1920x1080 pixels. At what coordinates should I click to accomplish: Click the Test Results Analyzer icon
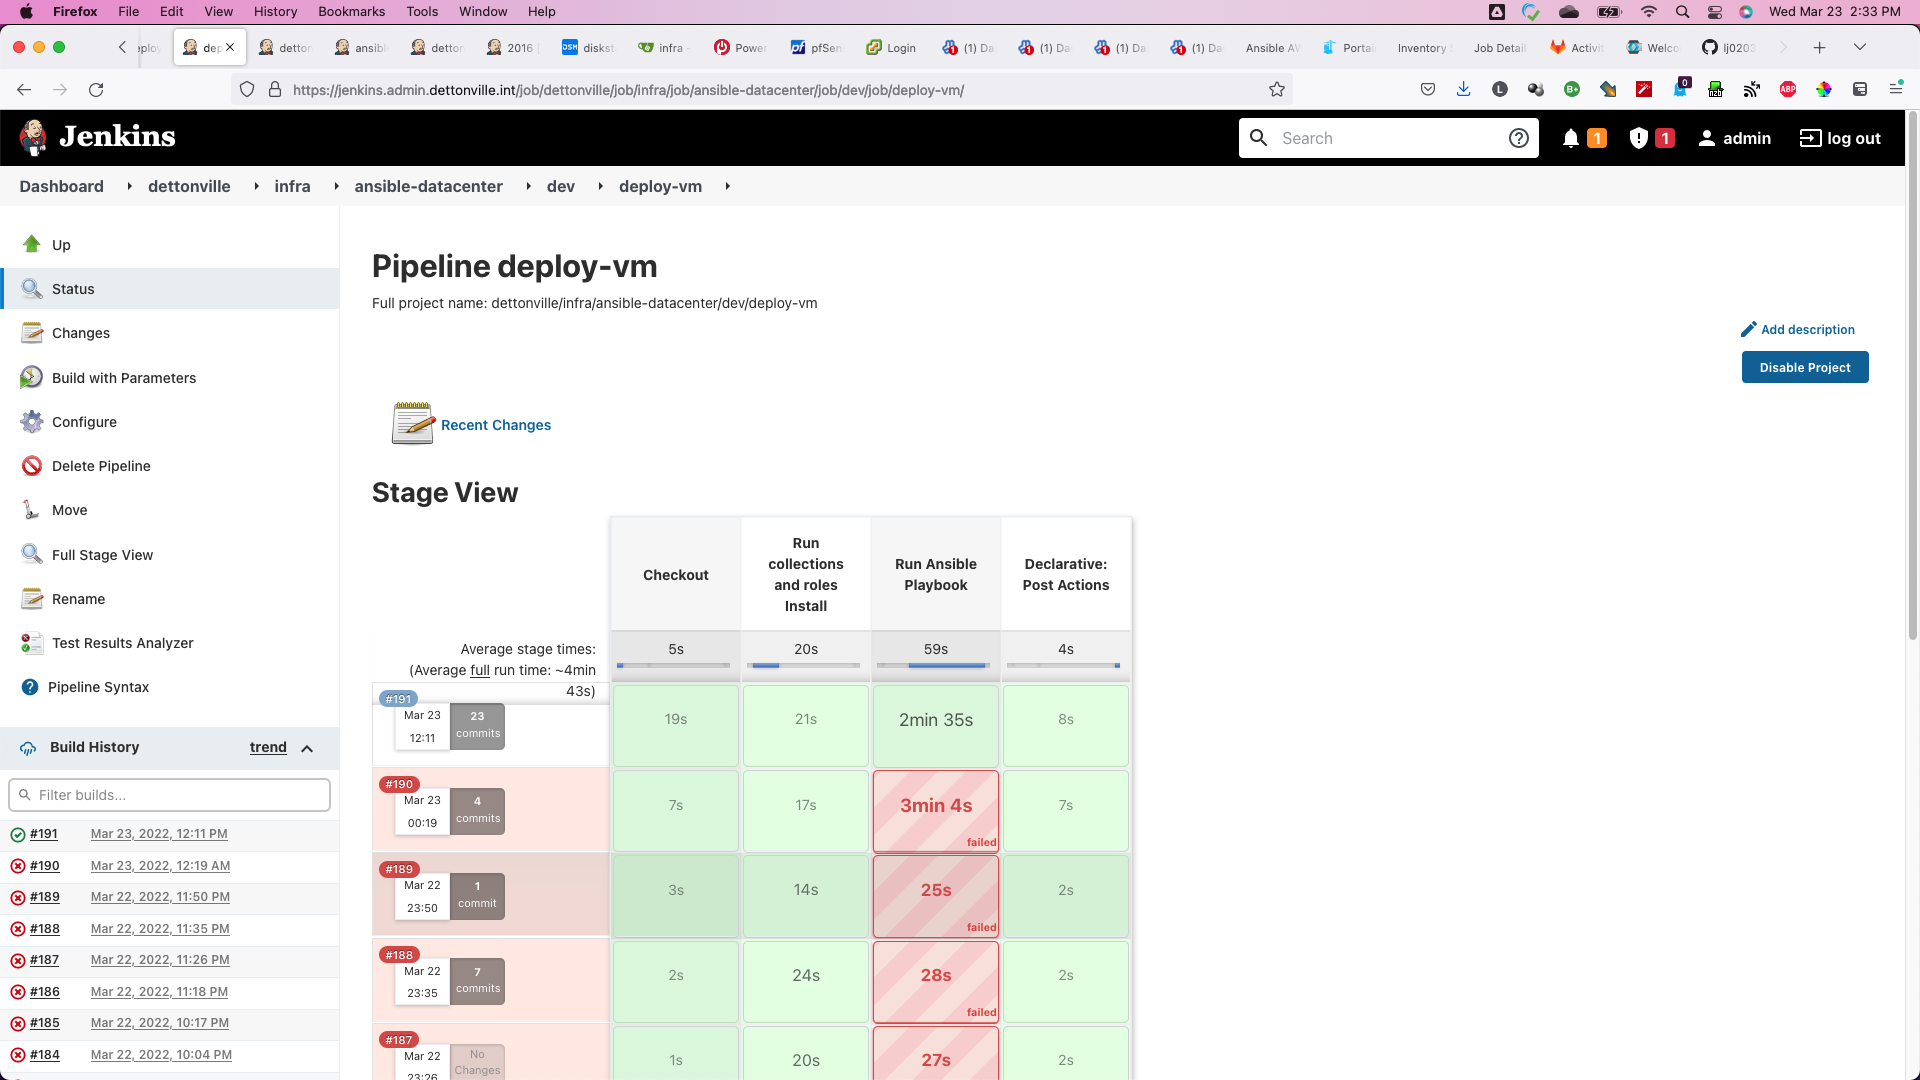32,642
